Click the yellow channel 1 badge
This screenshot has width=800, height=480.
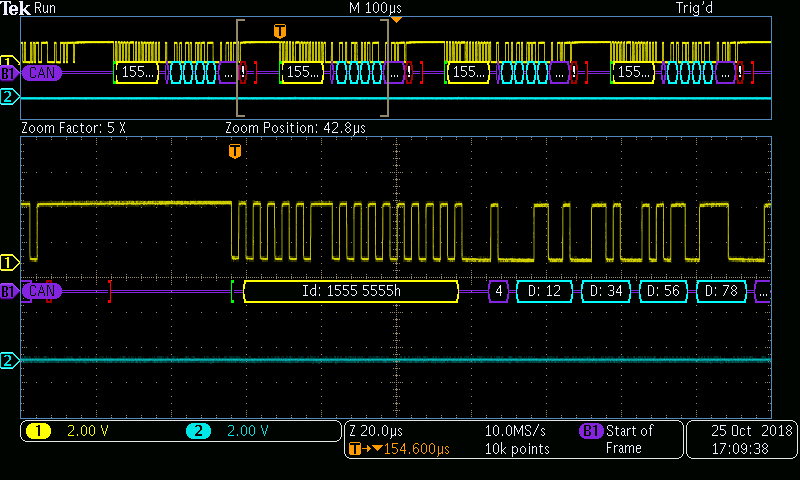click(x=39, y=431)
